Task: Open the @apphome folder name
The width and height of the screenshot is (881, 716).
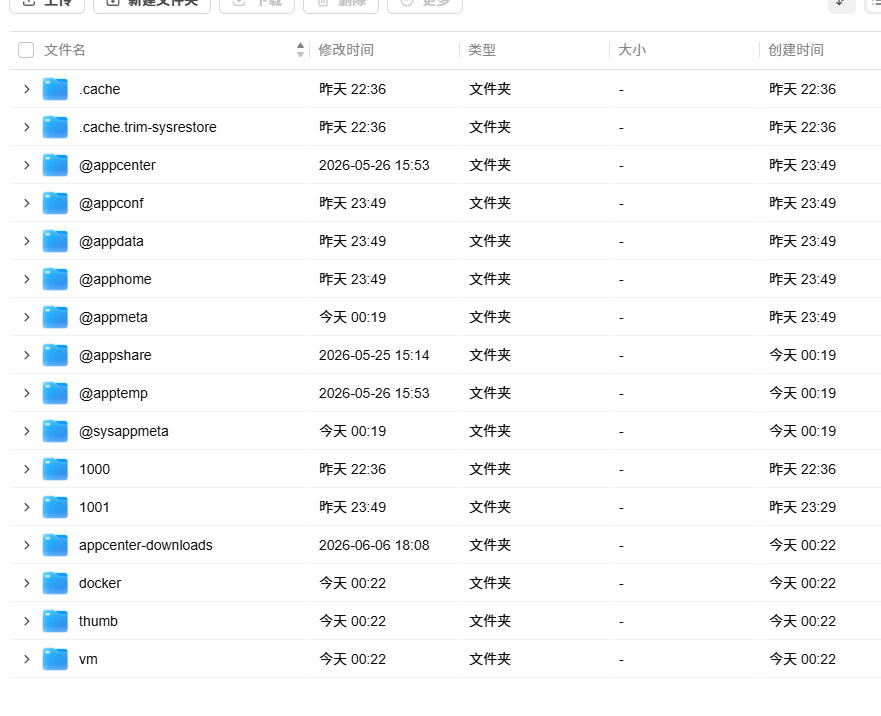Action: pos(115,279)
